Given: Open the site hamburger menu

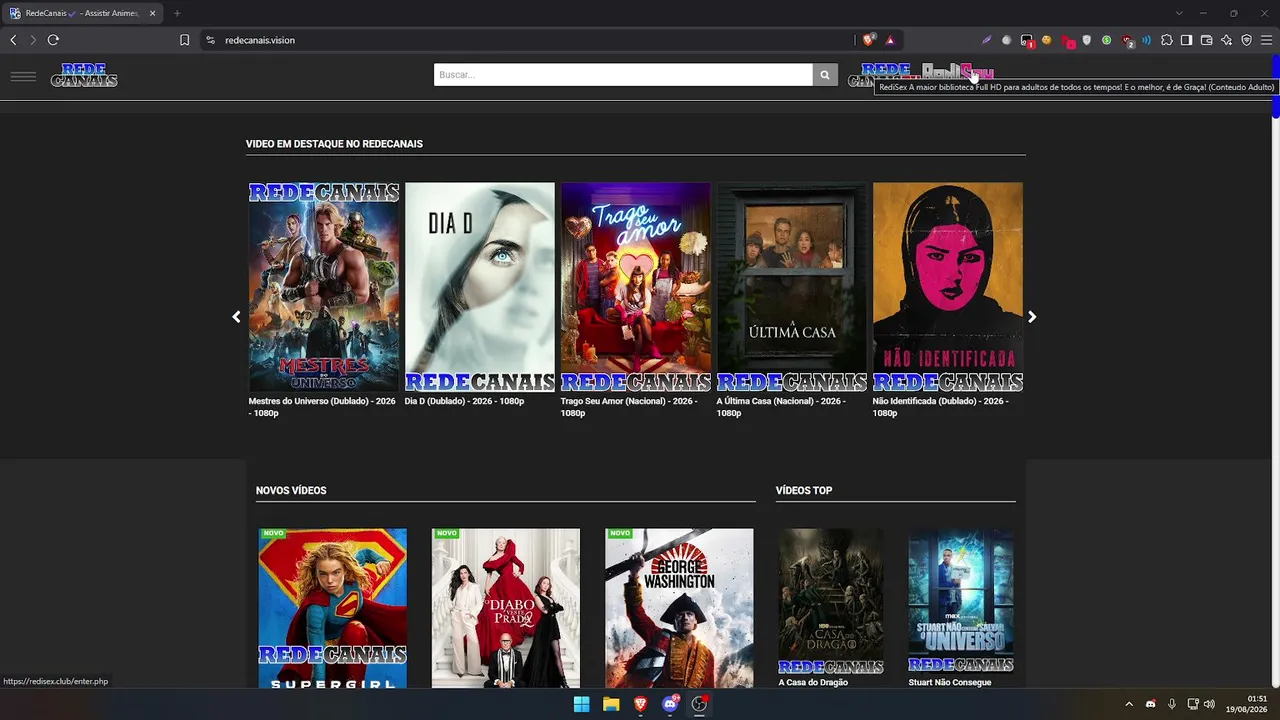Looking at the screenshot, I should pyautogui.click(x=23, y=76).
